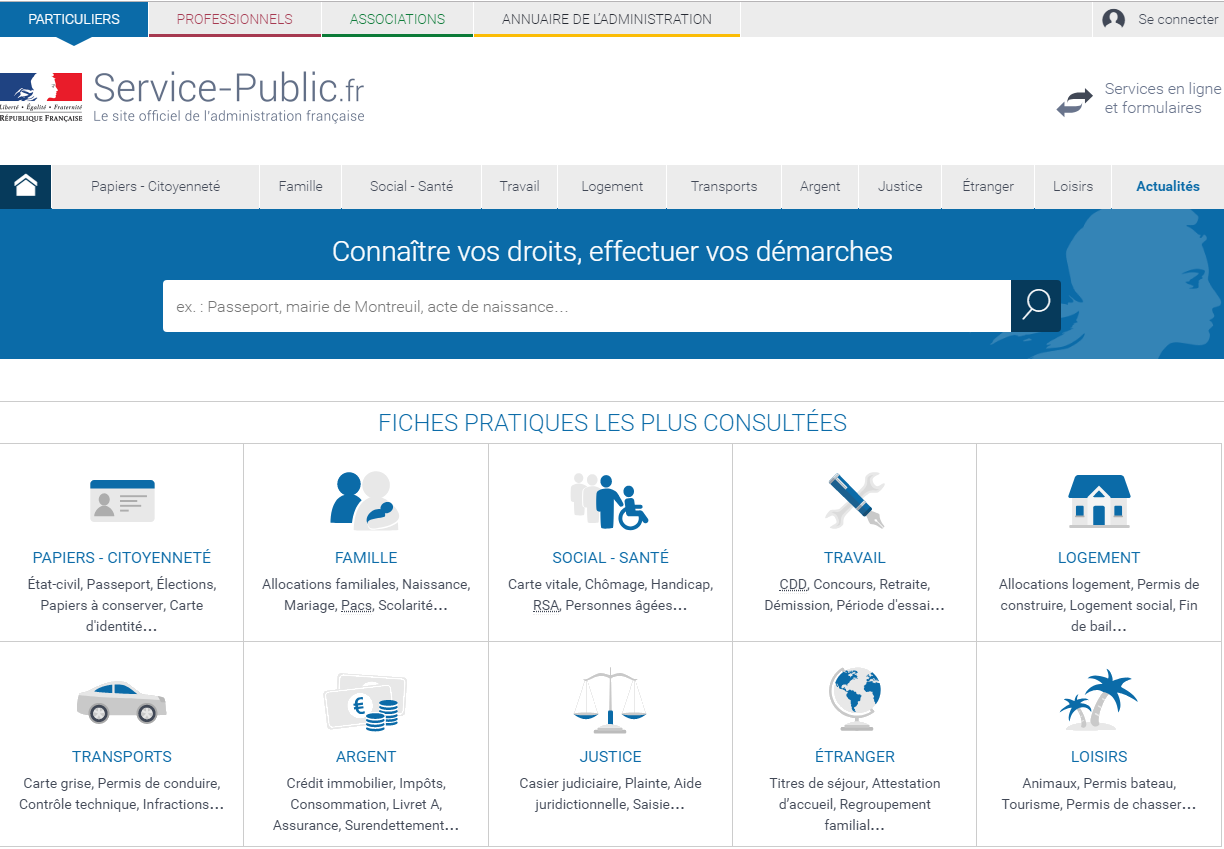Open Papiers - Citoyenneté in the navigation menu
The image size is (1224, 849).
[x=155, y=186]
